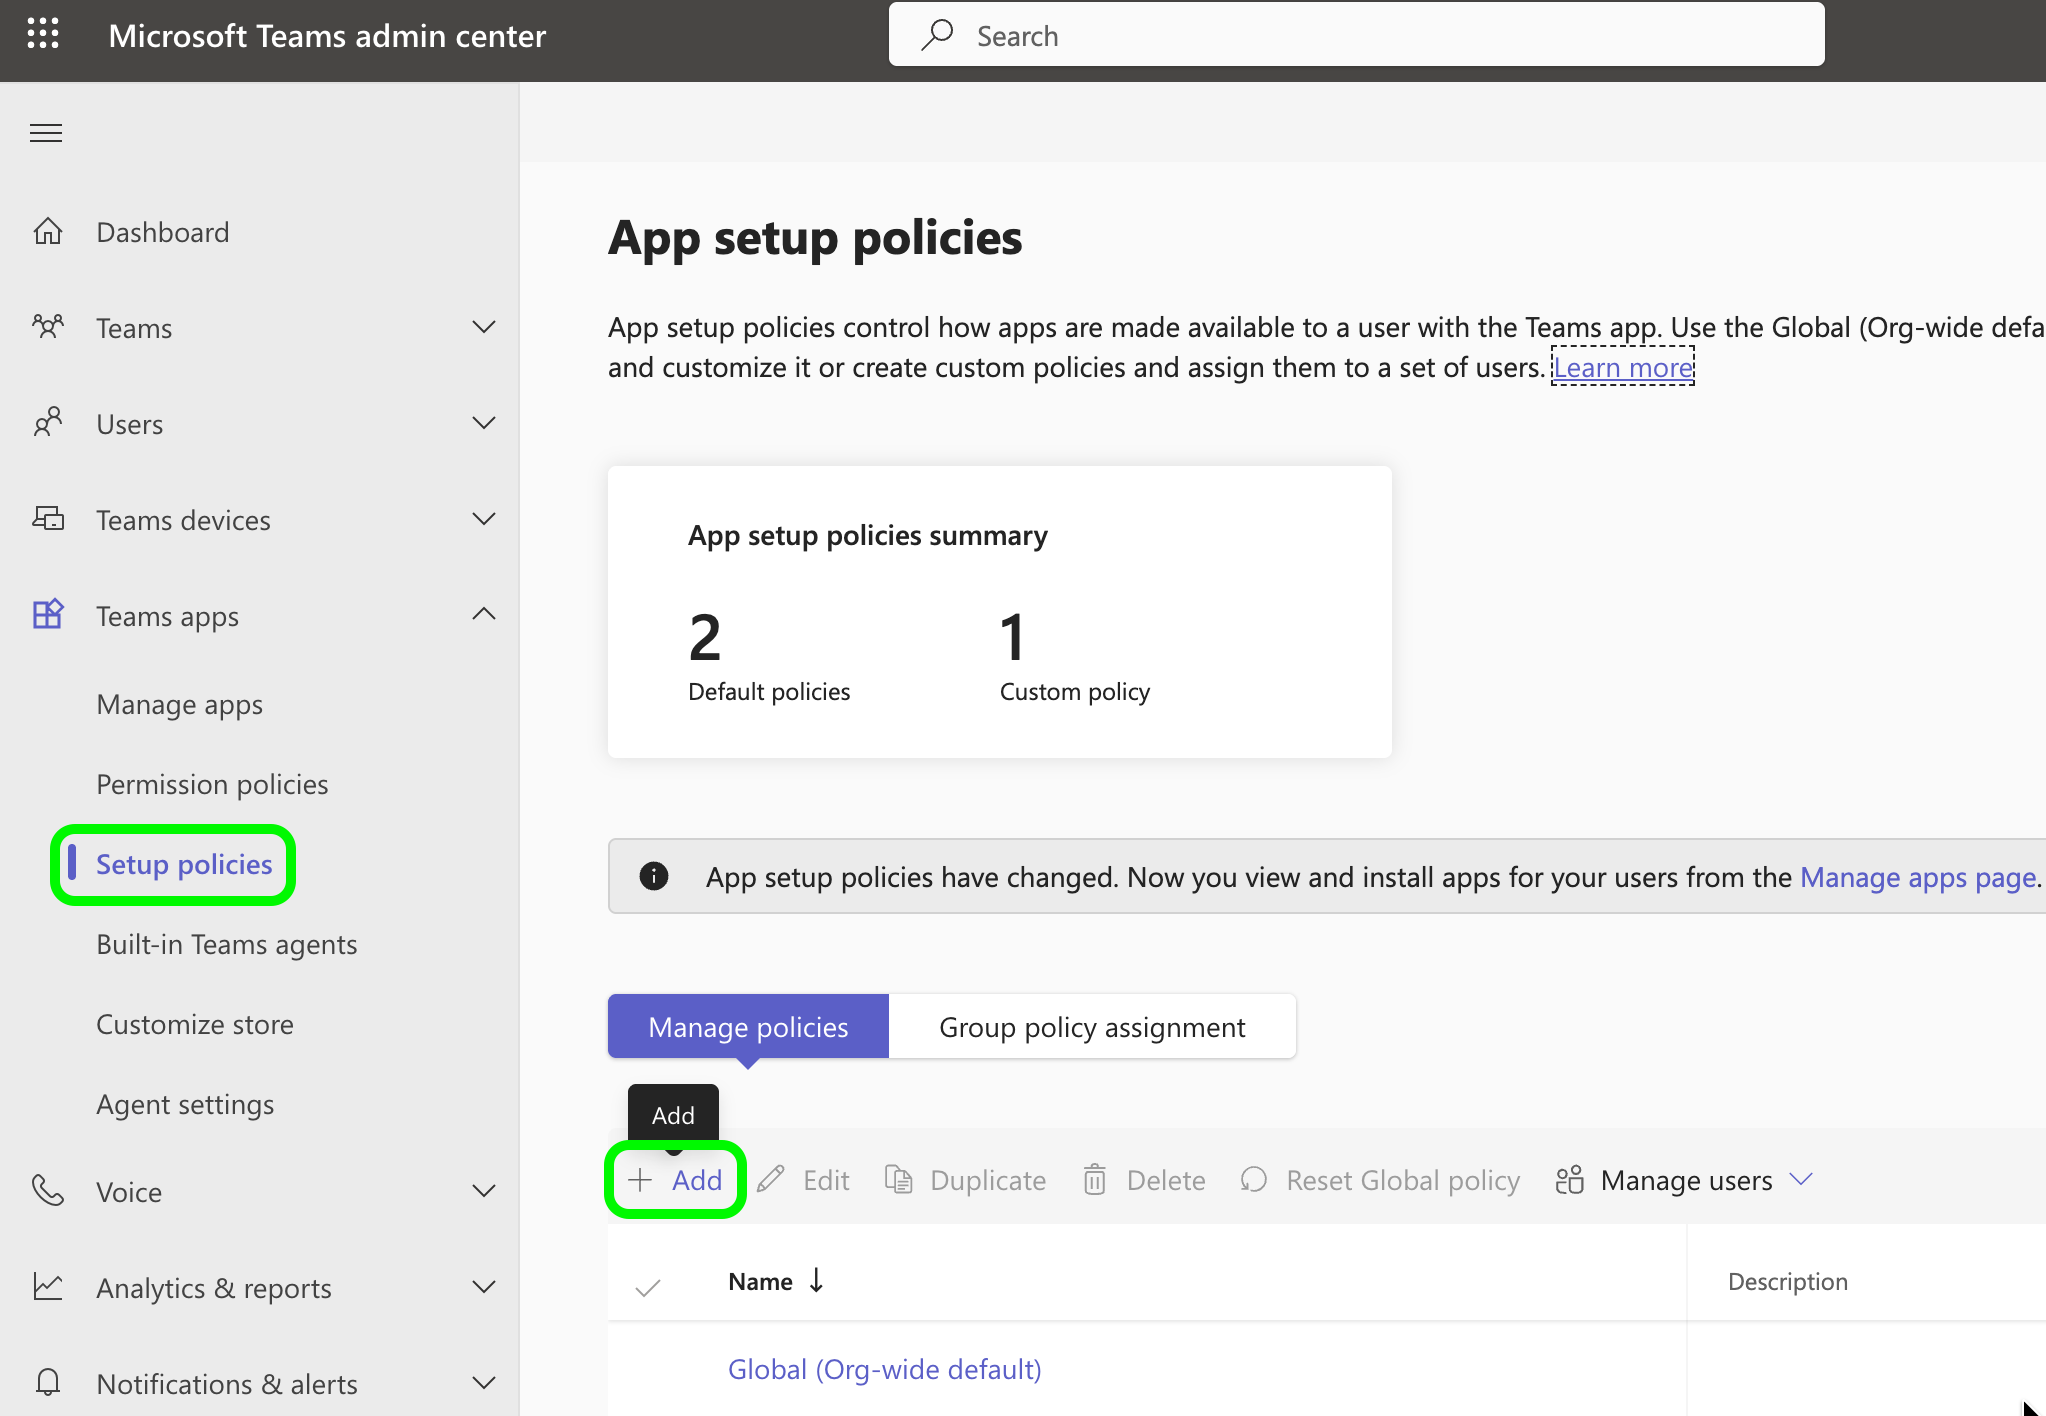The height and width of the screenshot is (1416, 2046).
Task: Open Manage apps in the sidebar
Action: pyautogui.click(x=180, y=705)
